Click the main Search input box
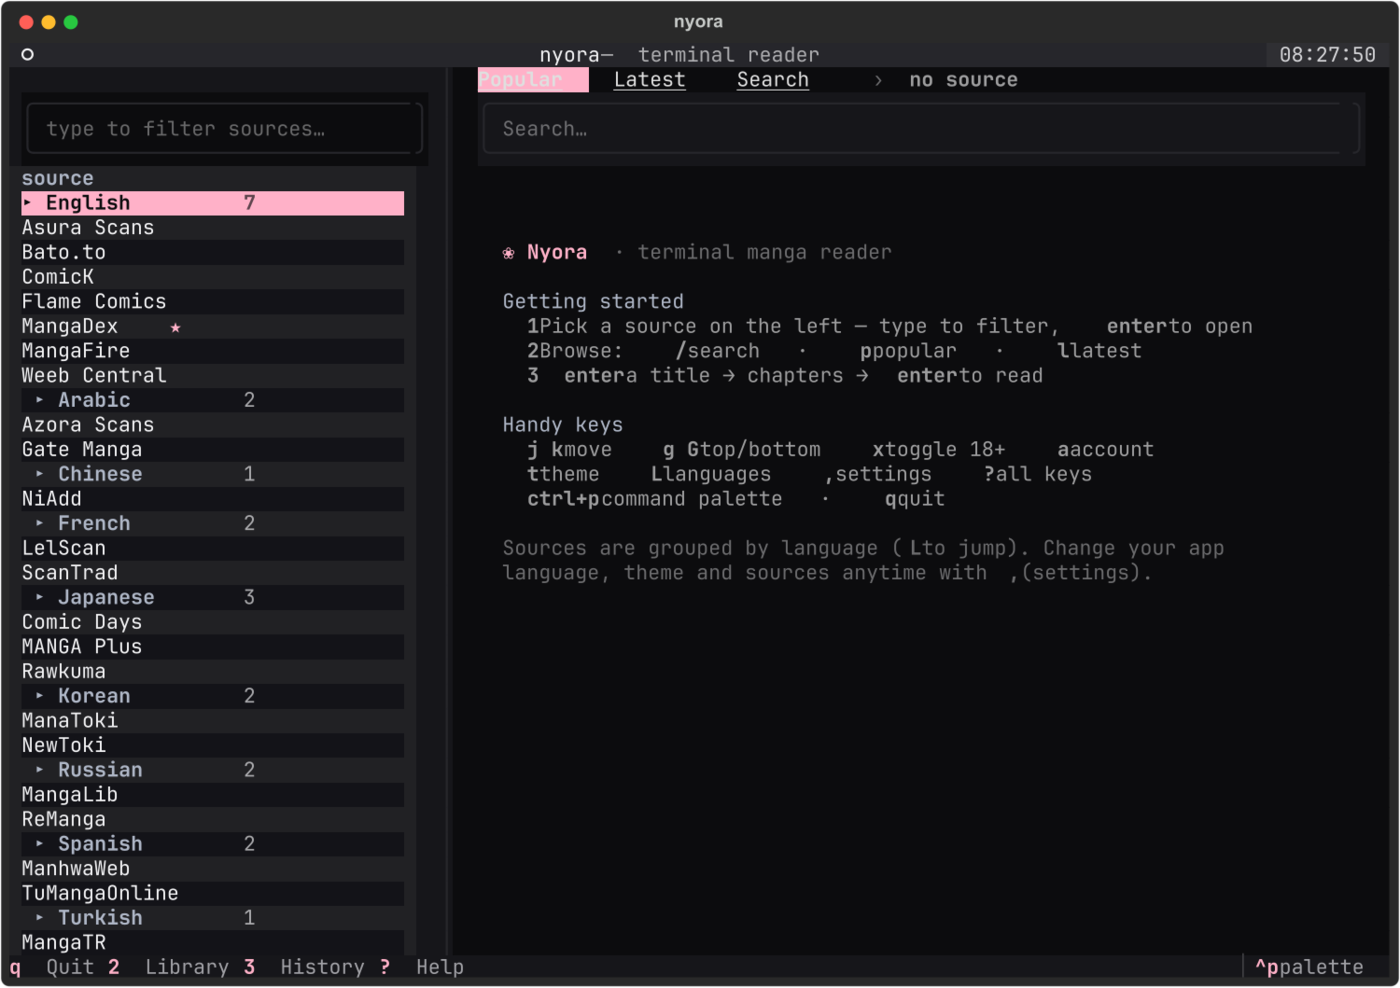1400x988 pixels. (921, 129)
